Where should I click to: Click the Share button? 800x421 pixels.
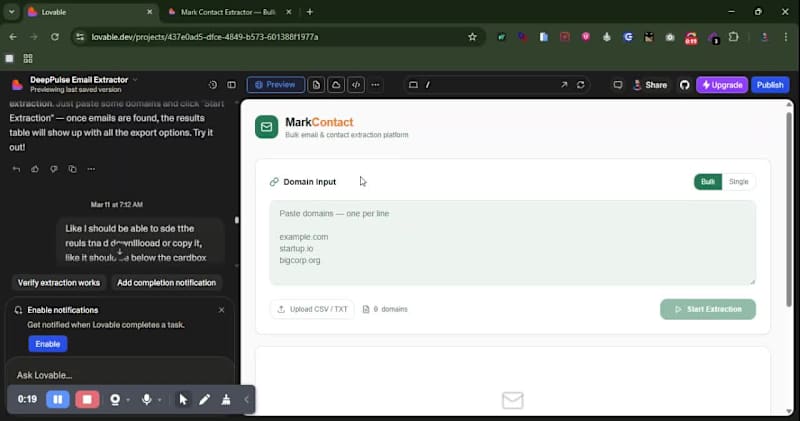coord(650,85)
